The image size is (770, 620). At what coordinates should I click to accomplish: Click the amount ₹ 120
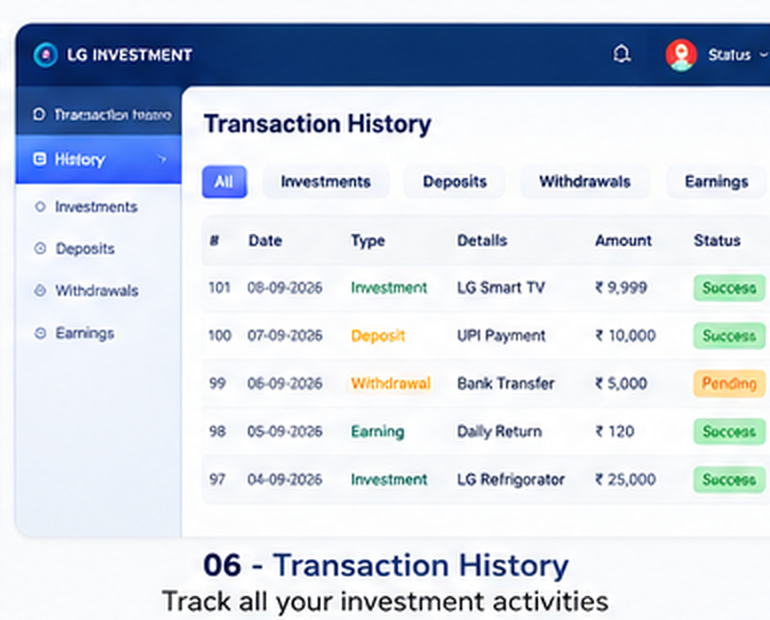coord(614,431)
